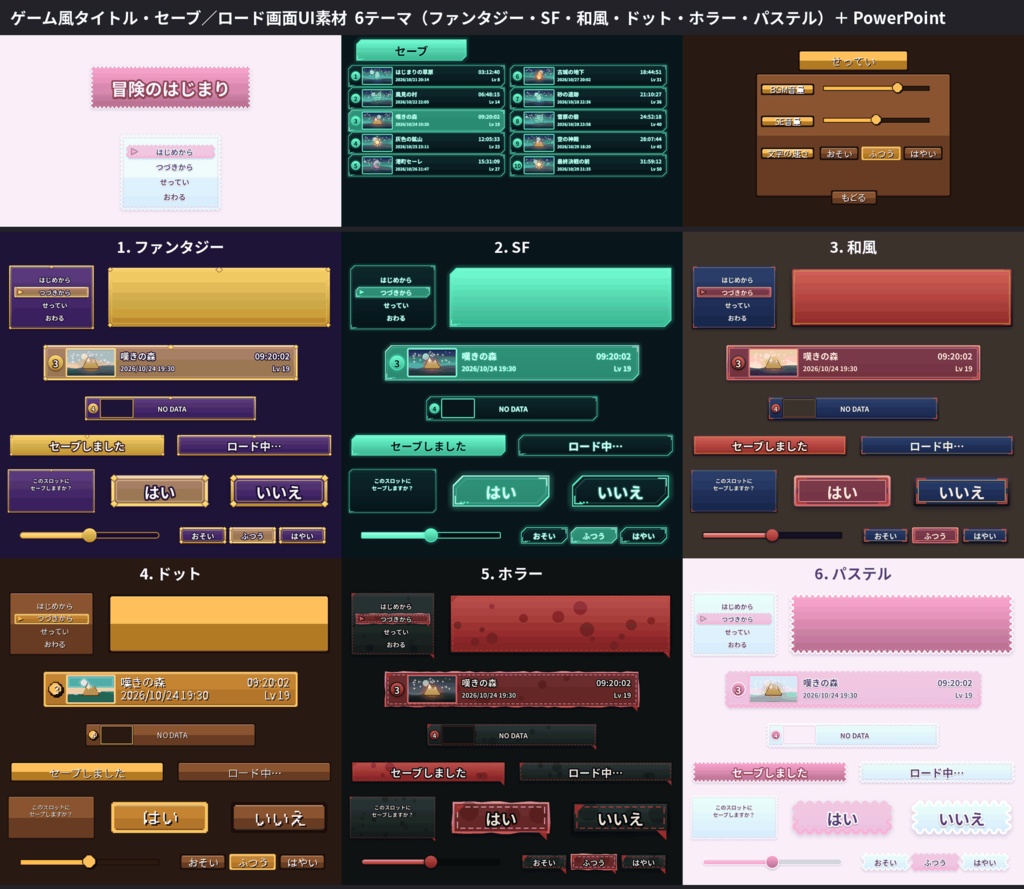This screenshot has height=889, width=1024.
Task: Click the number 4 badge on ファンタジー NO DATA slot
Action: (x=93, y=409)
